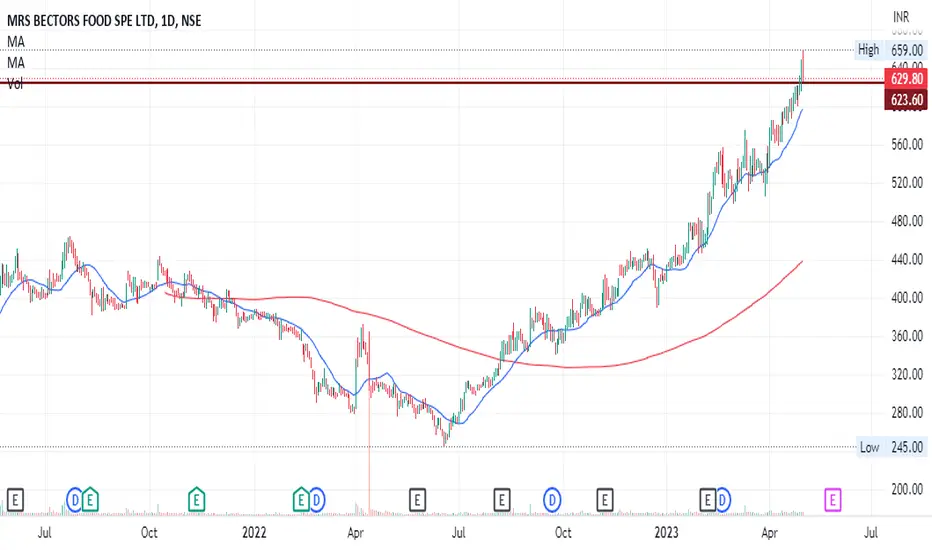Image resolution: width=932 pixels, height=550 pixels.
Task: Select black E earnings marker after Oct 2022
Action: coord(604,499)
